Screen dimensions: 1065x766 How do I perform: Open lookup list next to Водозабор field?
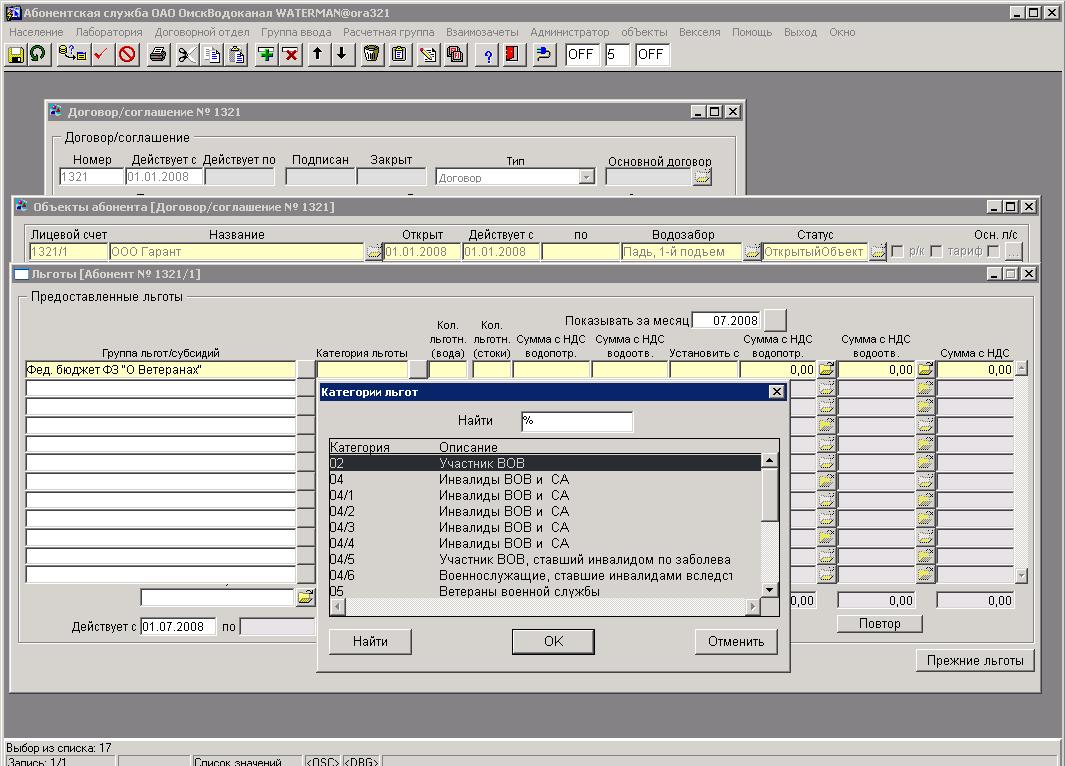pyautogui.click(x=751, y=252)
